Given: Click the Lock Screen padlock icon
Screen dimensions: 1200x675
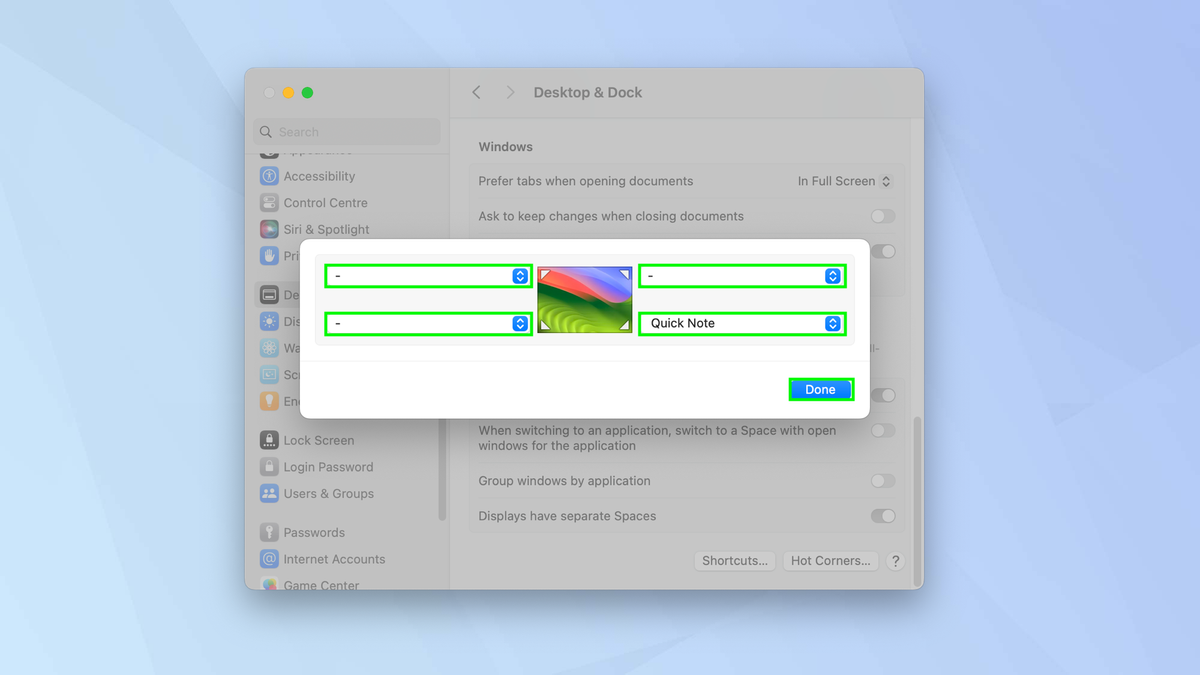Looking at the screenshot, I should pos(270,440).
